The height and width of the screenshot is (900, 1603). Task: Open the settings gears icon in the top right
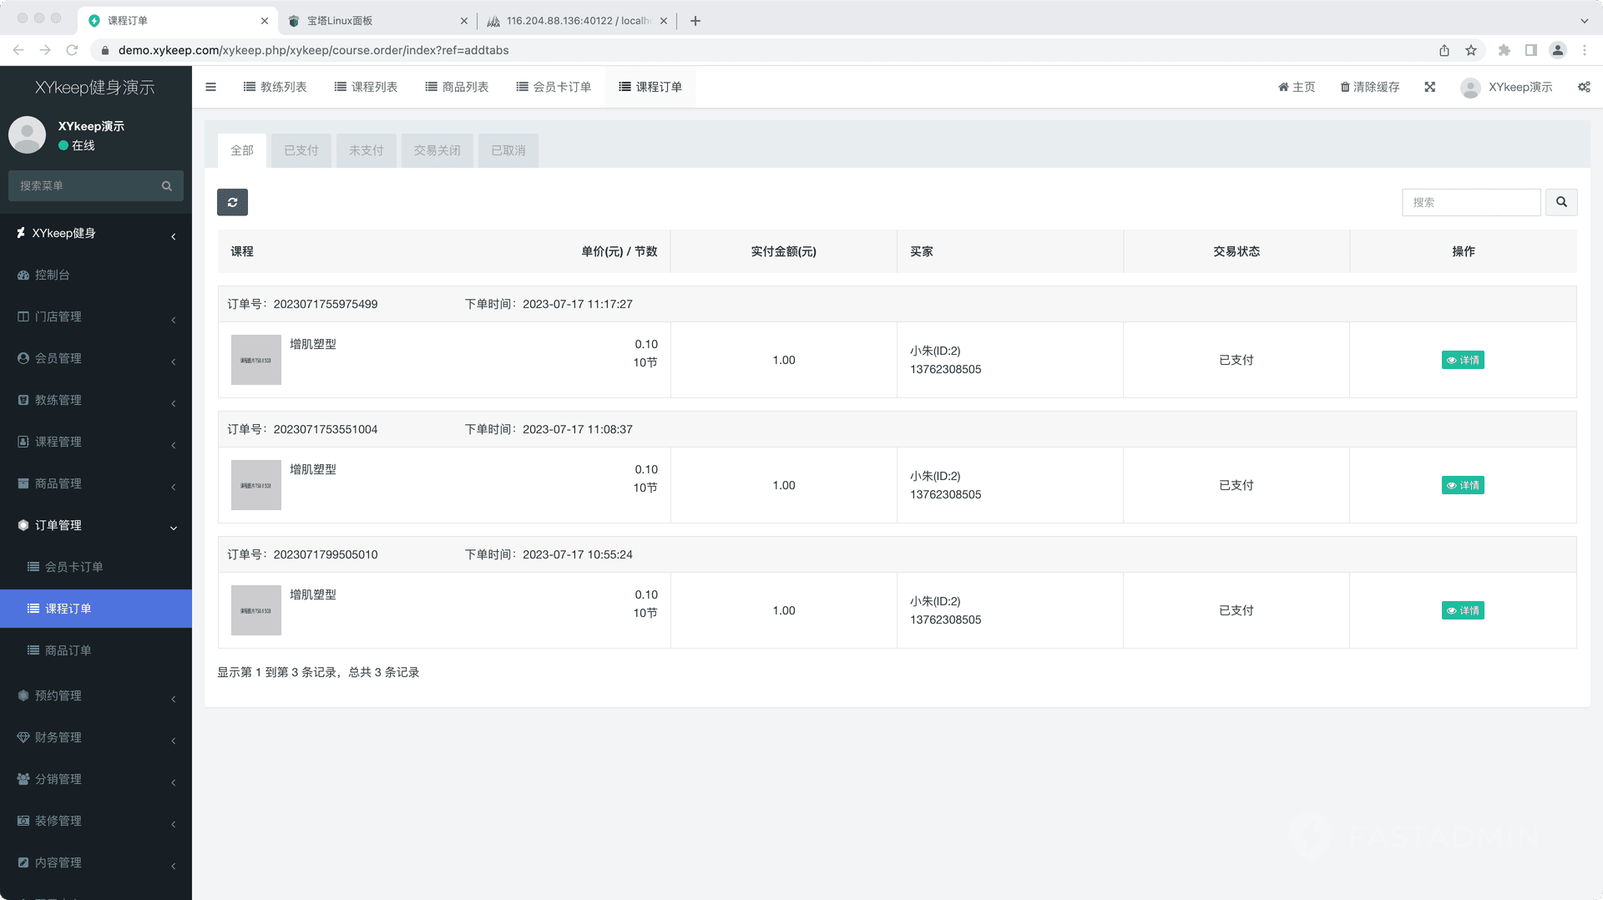click(x=1584, y=87)
